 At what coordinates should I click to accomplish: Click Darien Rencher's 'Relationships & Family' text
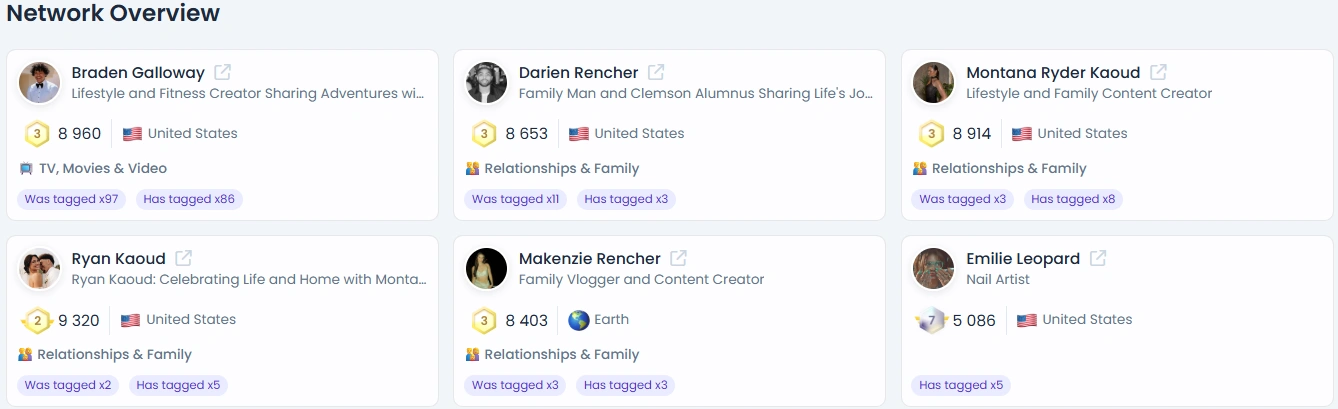coord(562,169)
